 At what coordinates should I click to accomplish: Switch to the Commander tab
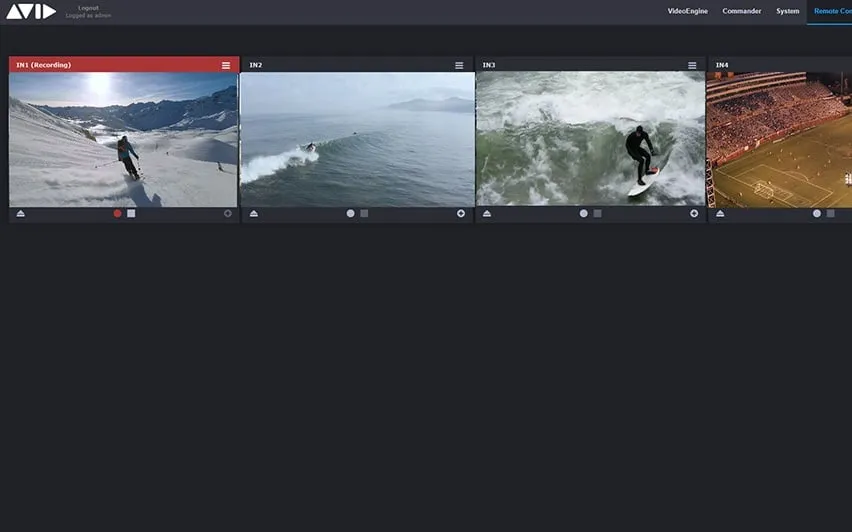click(x=742, y=11)
